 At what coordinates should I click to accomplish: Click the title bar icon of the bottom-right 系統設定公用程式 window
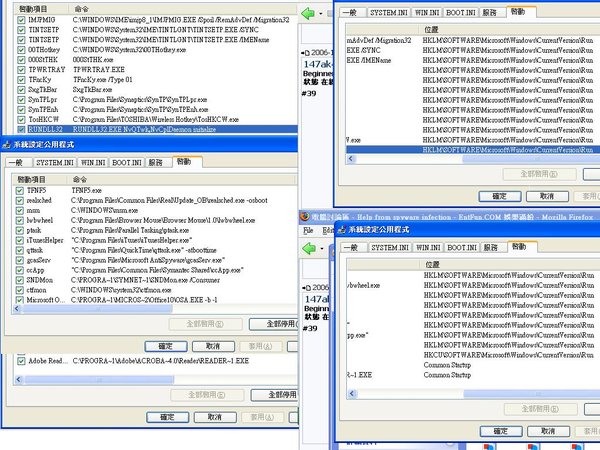coord(342,230)
